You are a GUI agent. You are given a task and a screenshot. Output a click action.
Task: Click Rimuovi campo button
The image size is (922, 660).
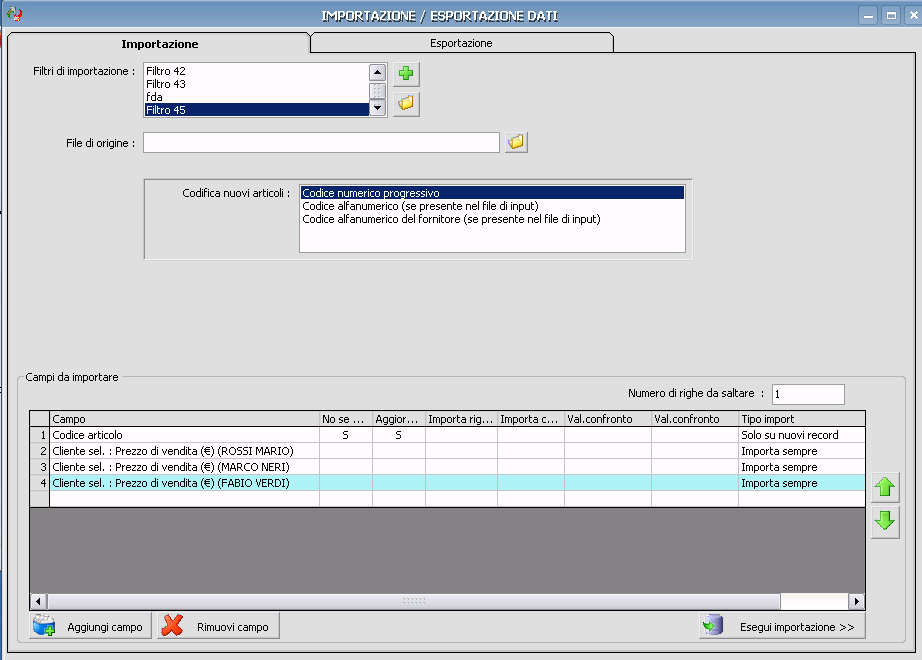[x=218, y=626]
